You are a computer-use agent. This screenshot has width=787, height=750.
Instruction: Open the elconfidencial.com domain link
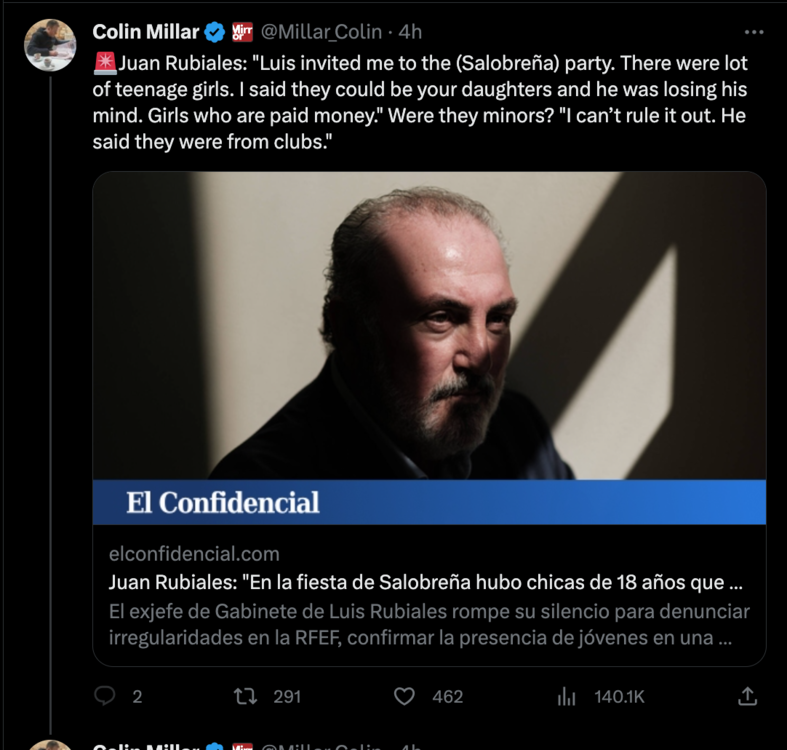coord(193,553)
